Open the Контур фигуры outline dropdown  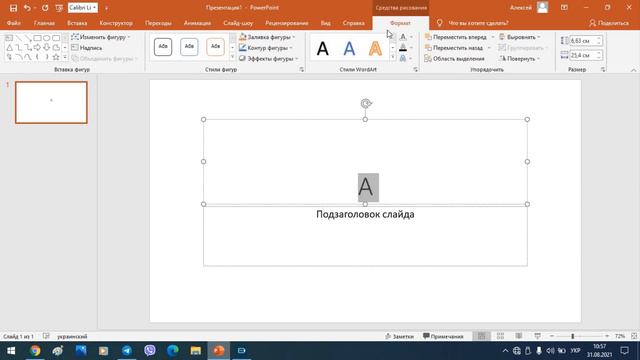[266, 48]
